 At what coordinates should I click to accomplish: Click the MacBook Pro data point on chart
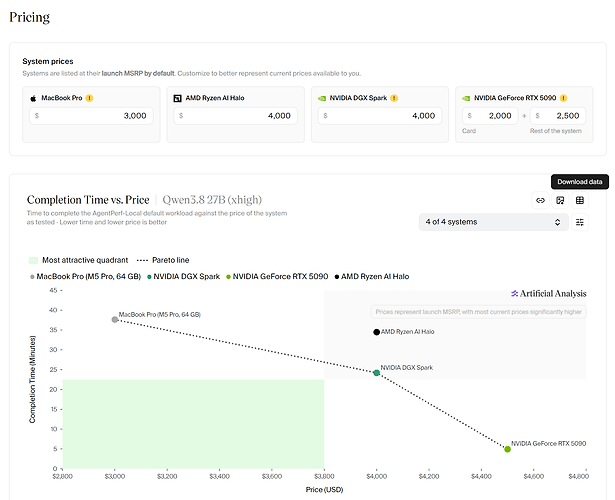(115, 320)
